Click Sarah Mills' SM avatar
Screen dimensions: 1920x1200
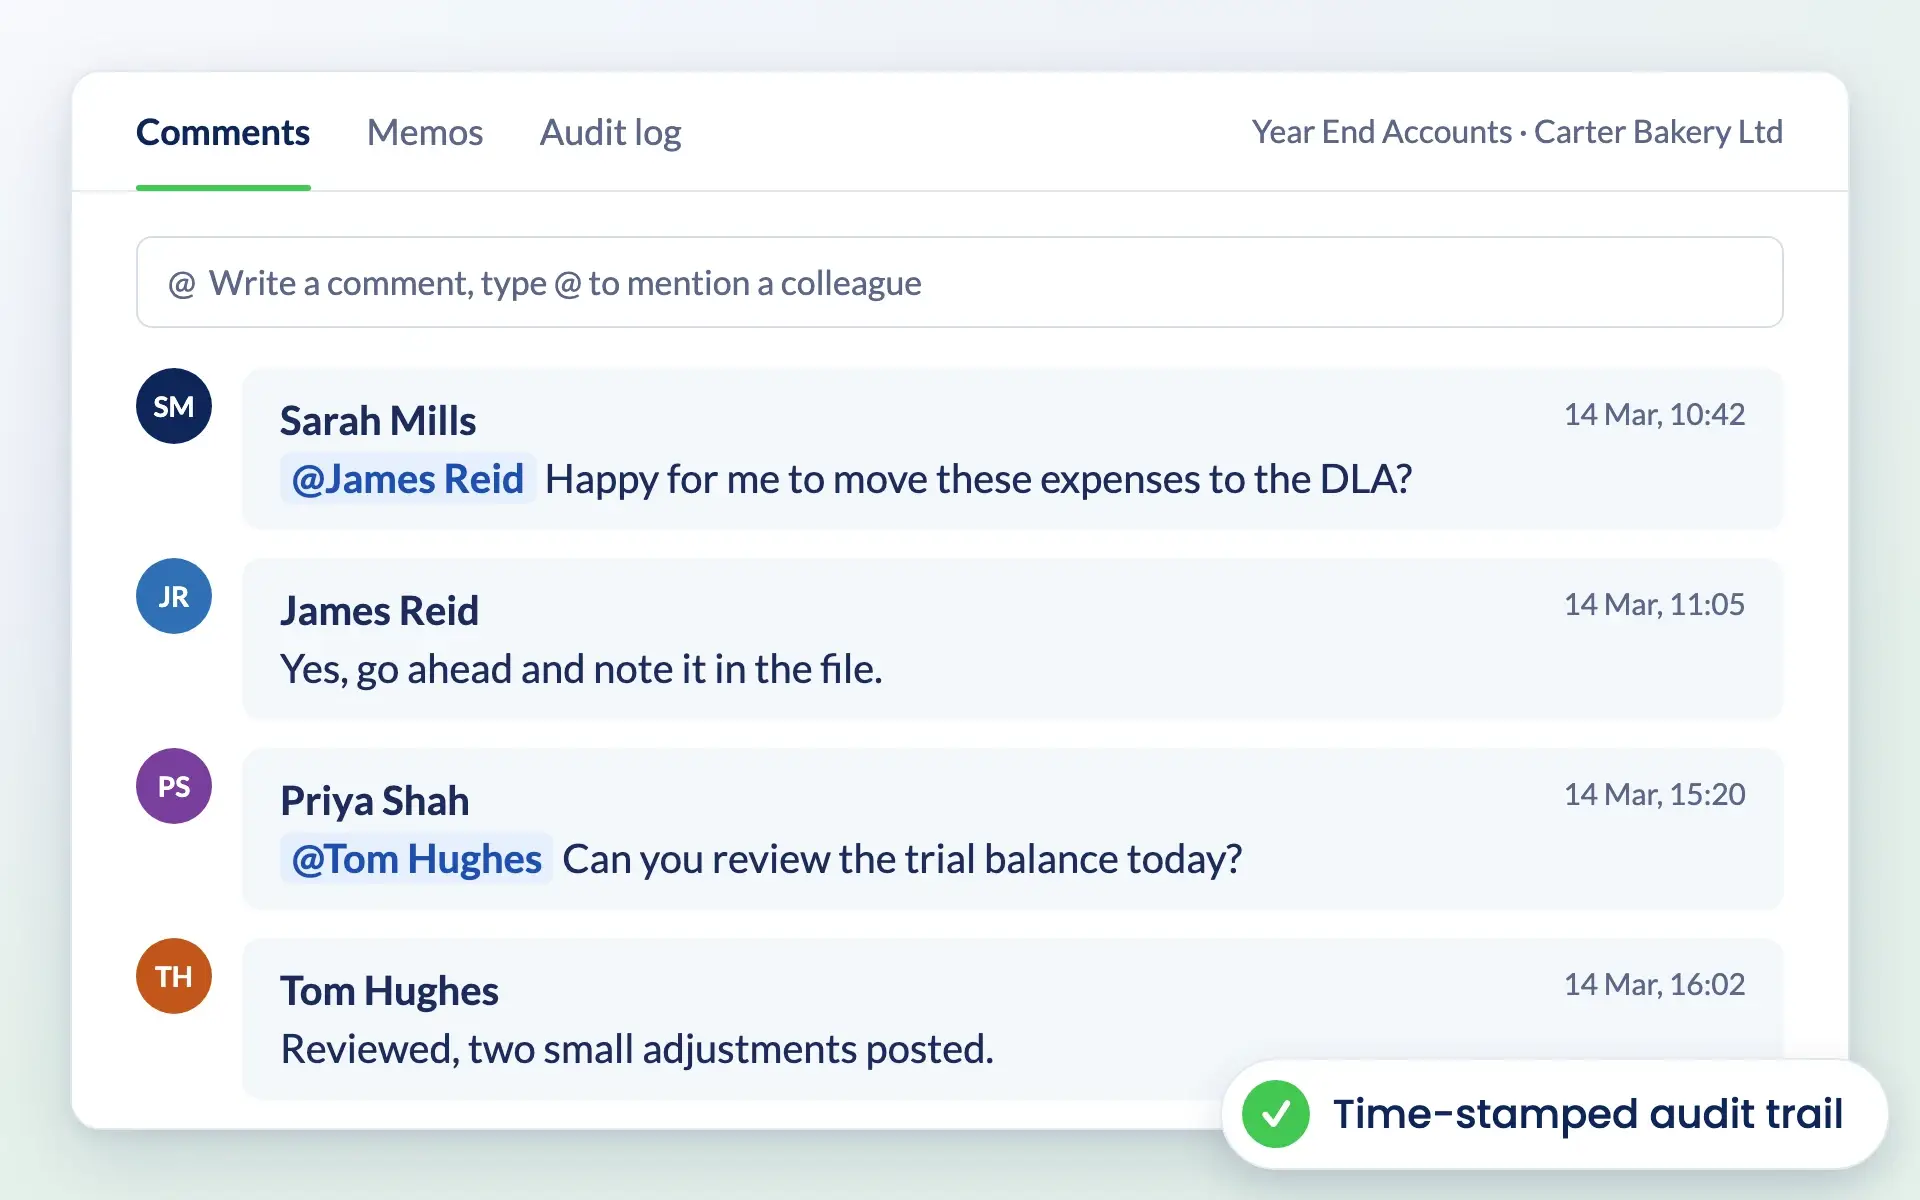(x=174, y=406)
